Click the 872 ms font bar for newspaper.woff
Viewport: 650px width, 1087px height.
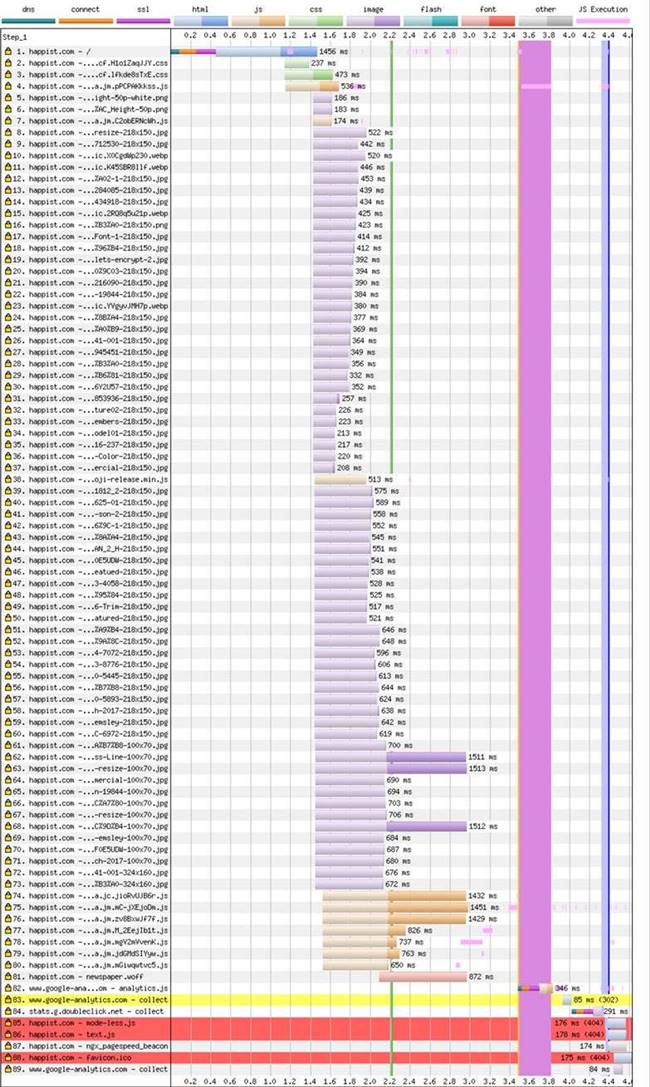pyautogui.click(x=423, y=976)
